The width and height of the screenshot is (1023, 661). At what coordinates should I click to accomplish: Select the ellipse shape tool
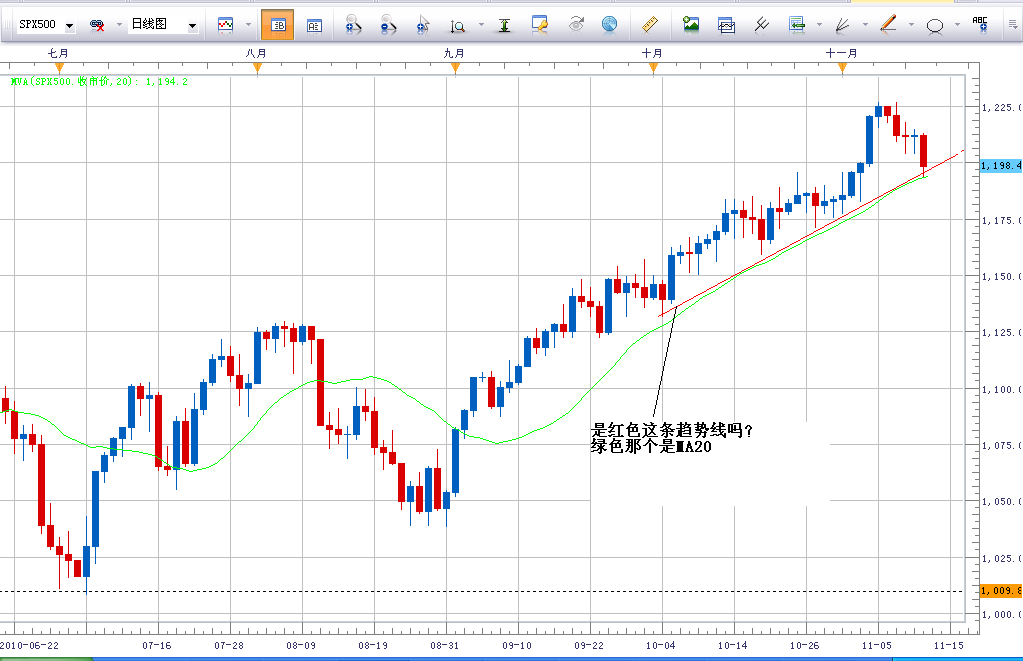[x=935, y=26]
